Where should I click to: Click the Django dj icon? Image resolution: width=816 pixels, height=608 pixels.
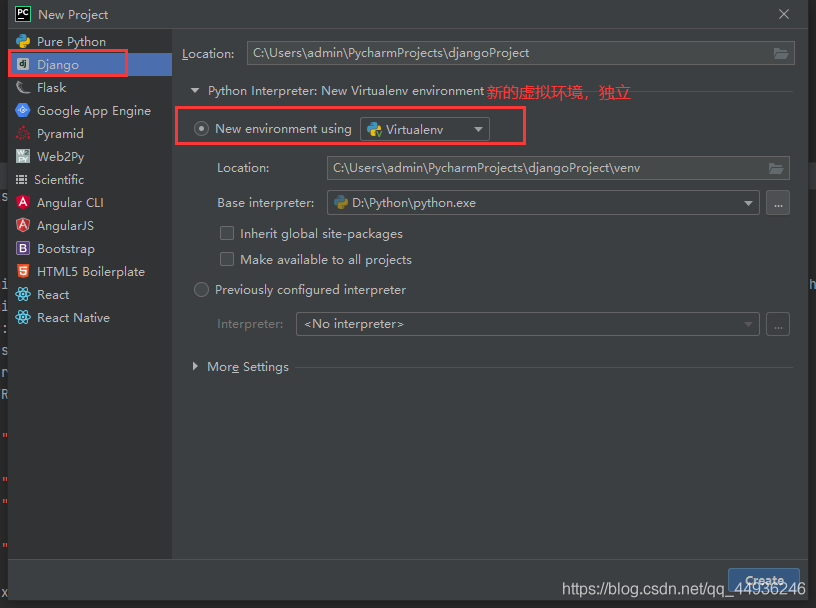pyautogui.click(x=23, y=64)
